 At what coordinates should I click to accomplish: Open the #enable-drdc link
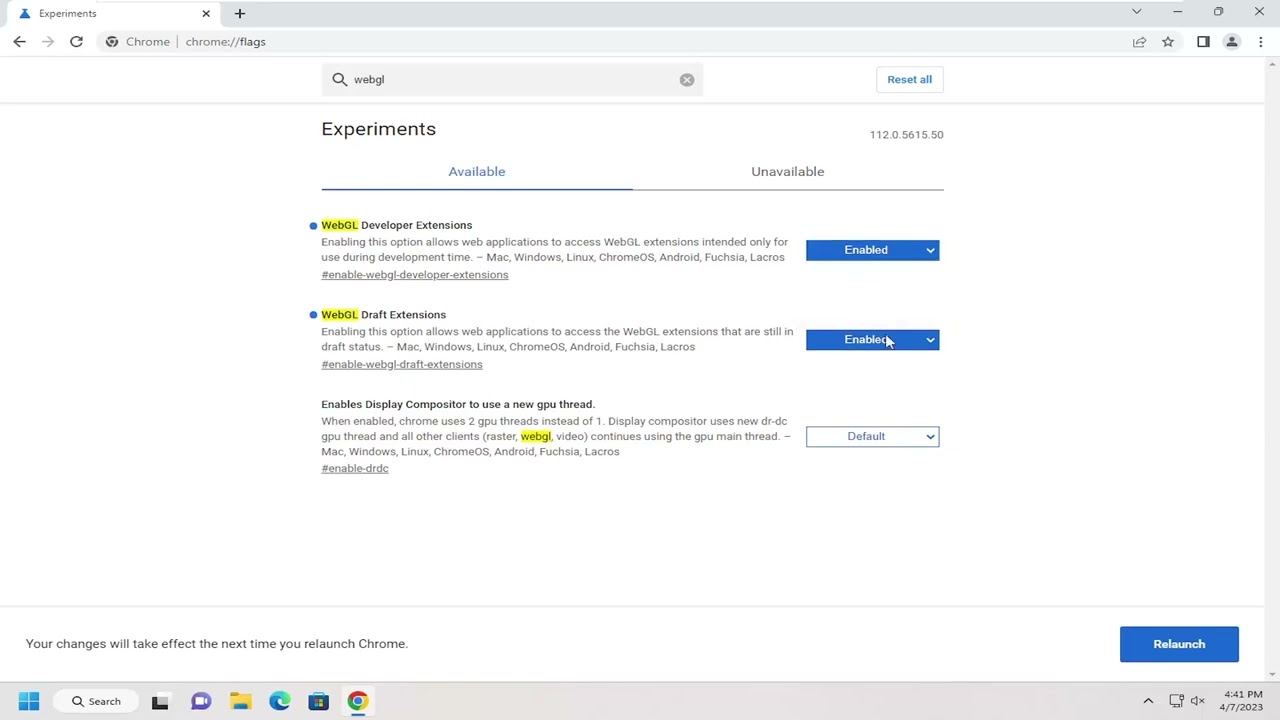click(355, 469)
